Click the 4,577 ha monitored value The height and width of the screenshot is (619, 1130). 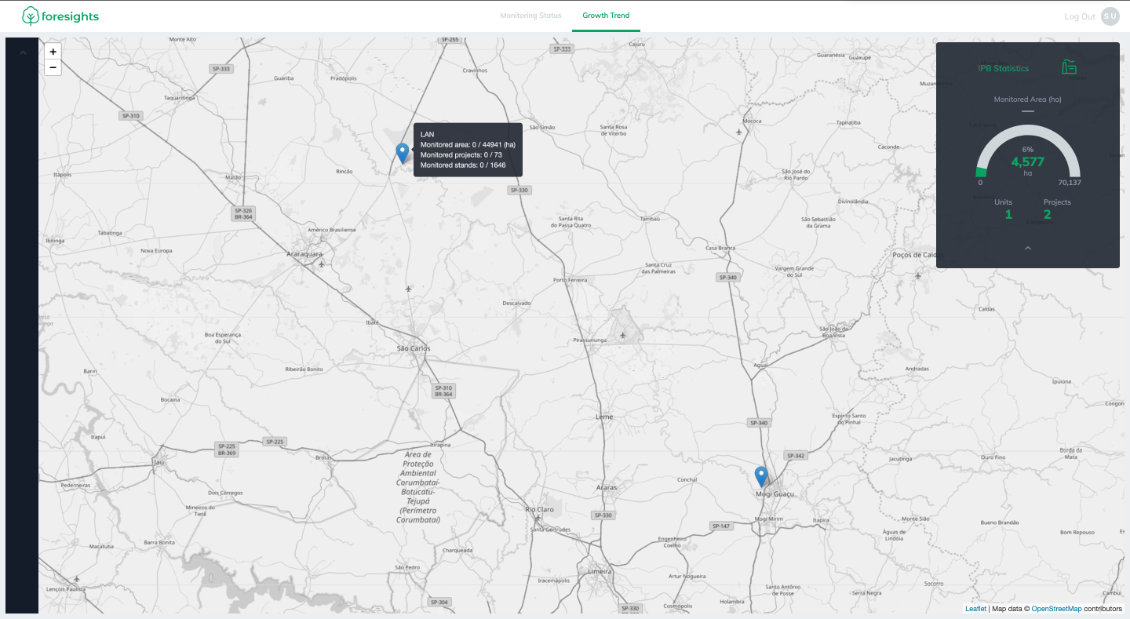[1028, 162]
